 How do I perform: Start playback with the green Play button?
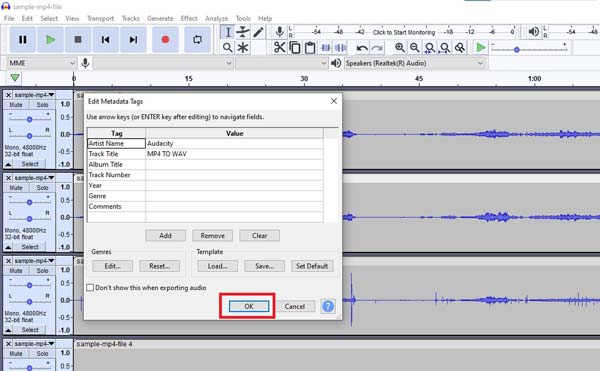(x=50, y=39)
